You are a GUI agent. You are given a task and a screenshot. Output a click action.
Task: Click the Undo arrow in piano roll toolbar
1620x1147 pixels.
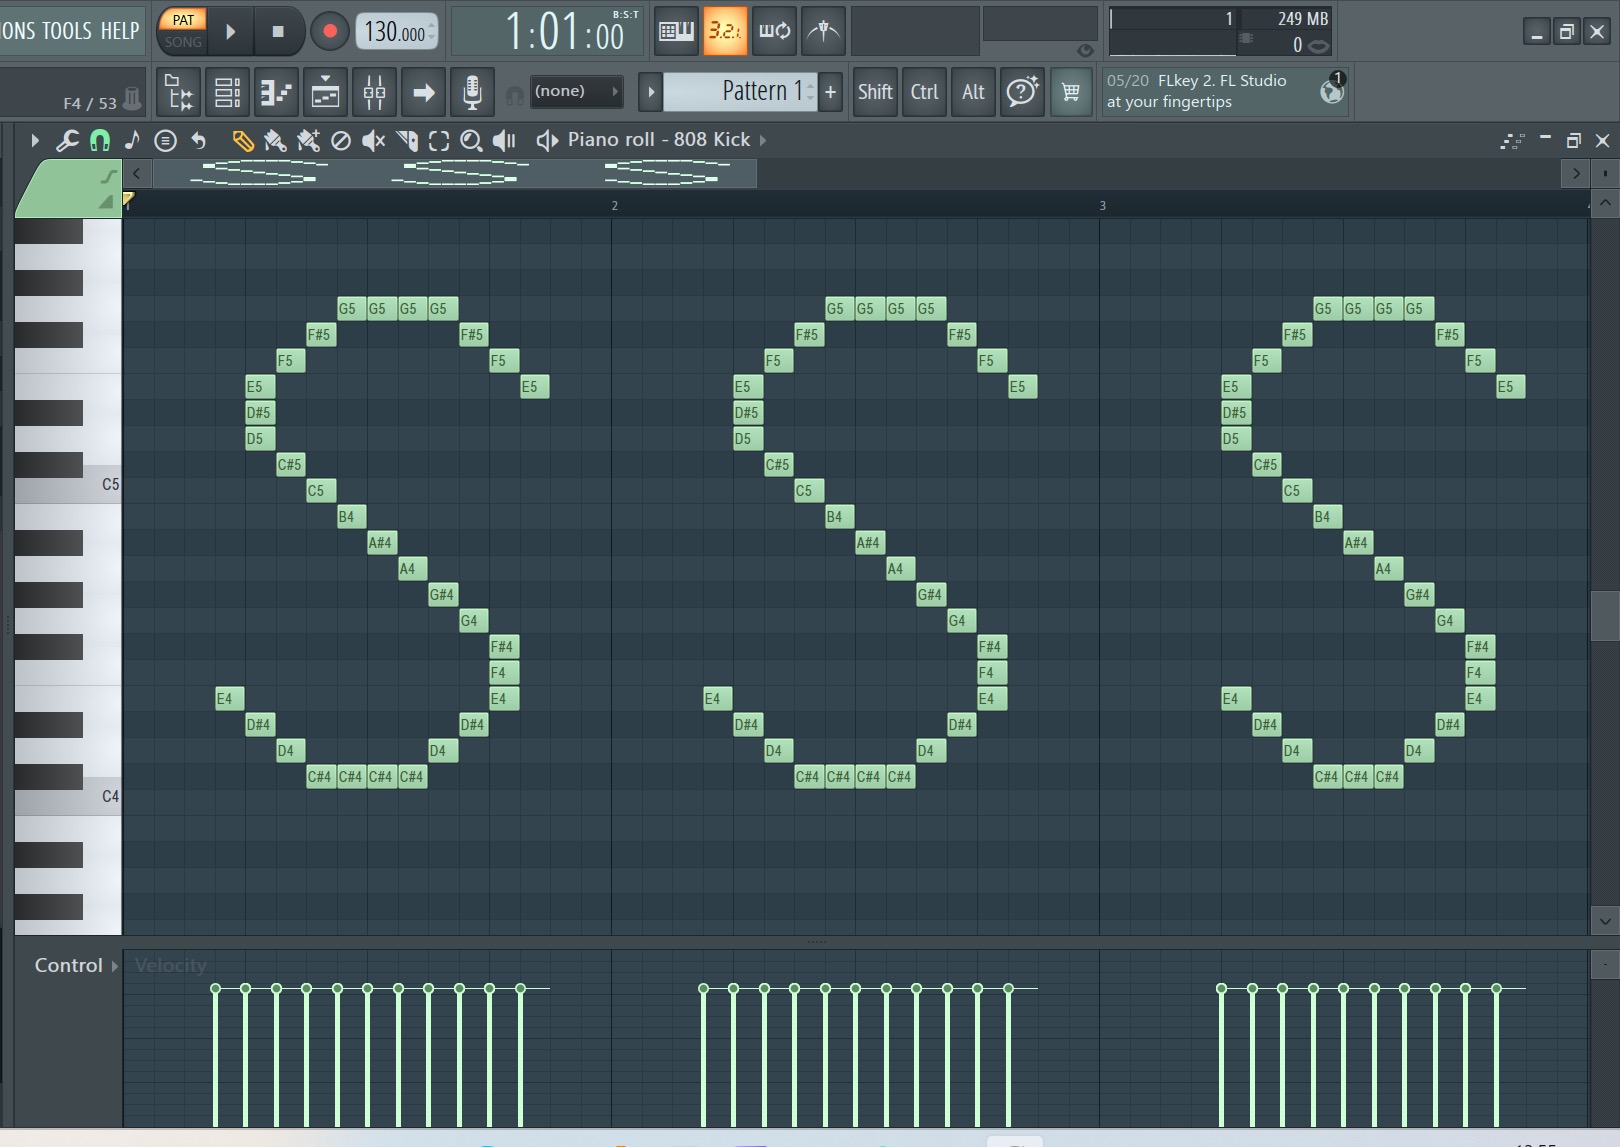click(198, 141)
